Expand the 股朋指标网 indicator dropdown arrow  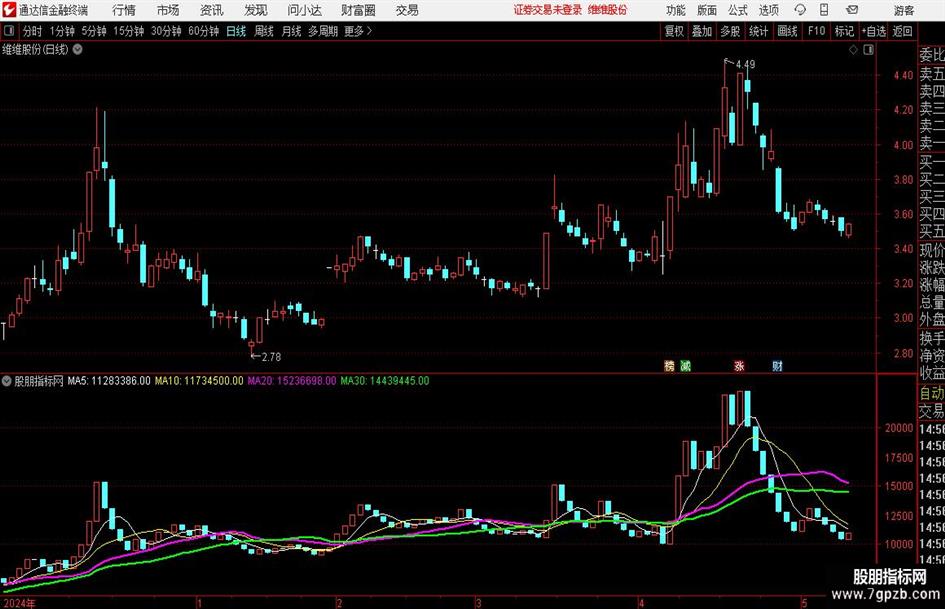[x=7, y=381]
